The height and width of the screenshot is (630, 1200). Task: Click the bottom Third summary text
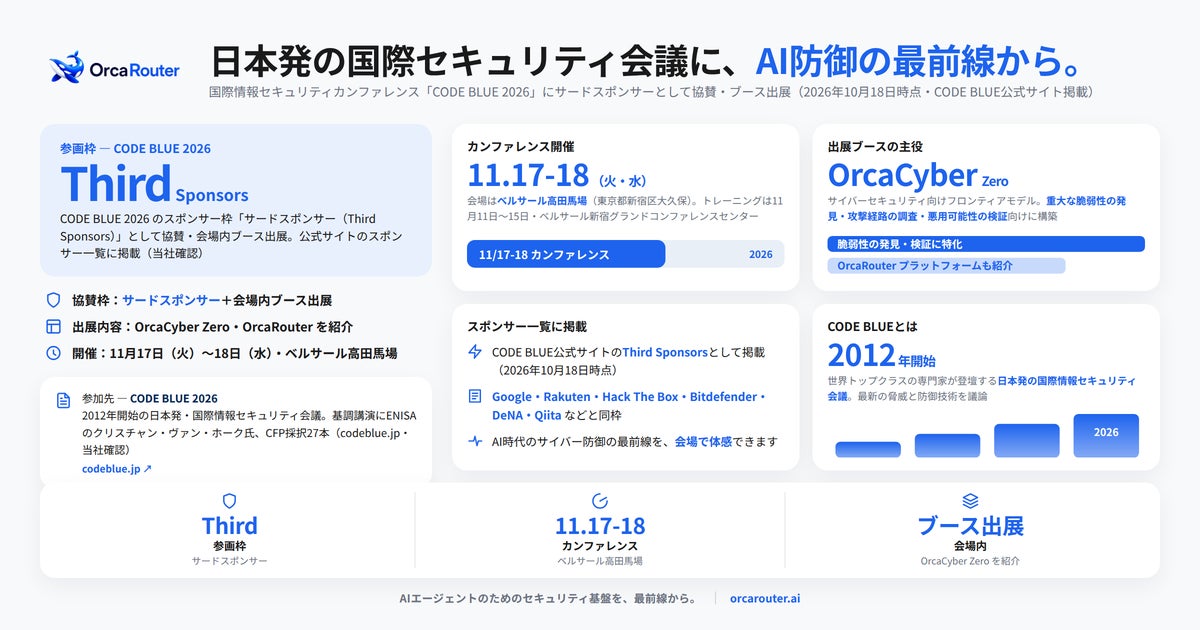pos(230,526)
